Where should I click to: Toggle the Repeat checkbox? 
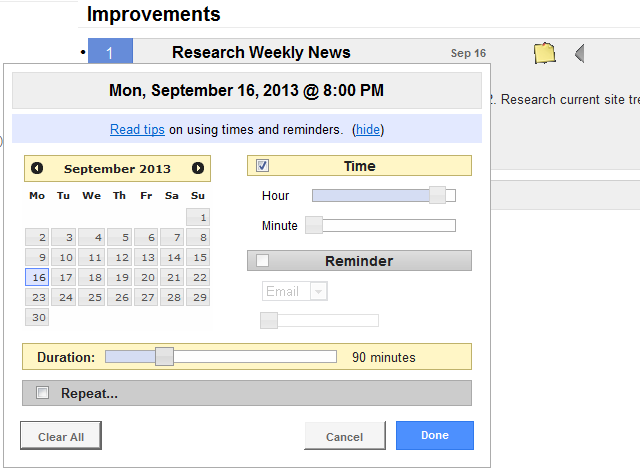pyautogui.click(x=42, y=393)
